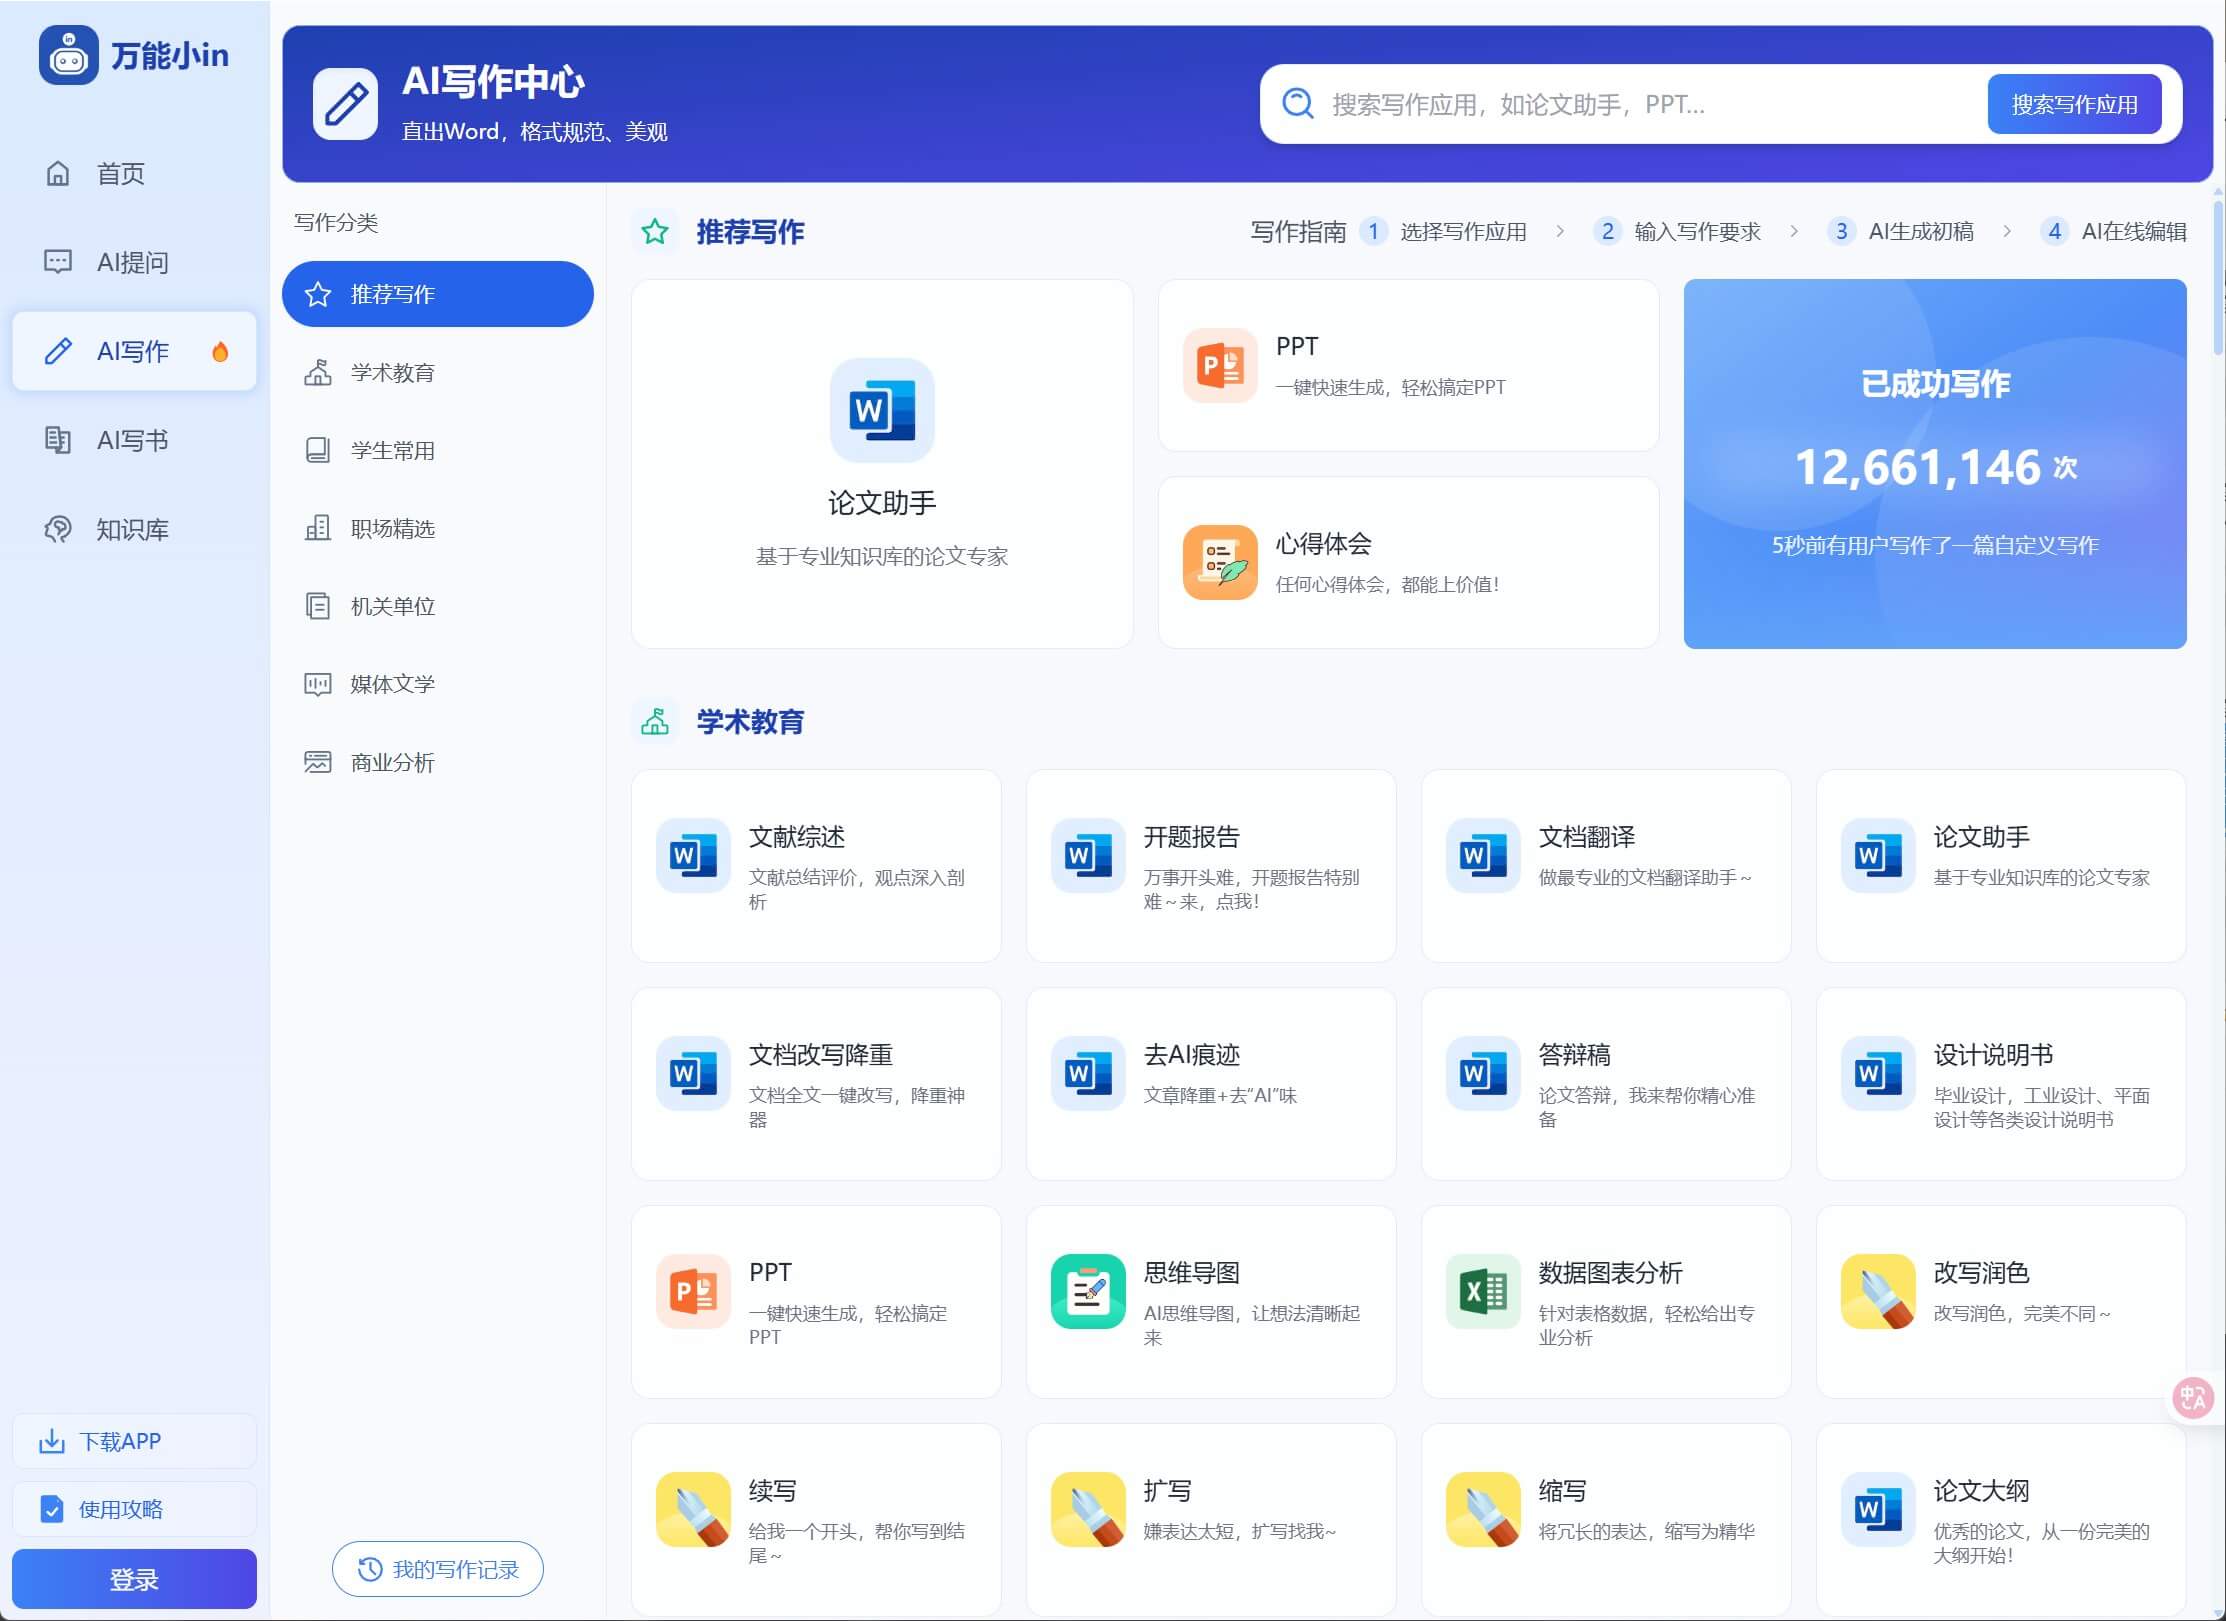Click the chevron after 选择写作应用 step
The width and height of the screenshot is (2226, 1621).
coord(1560,232)
